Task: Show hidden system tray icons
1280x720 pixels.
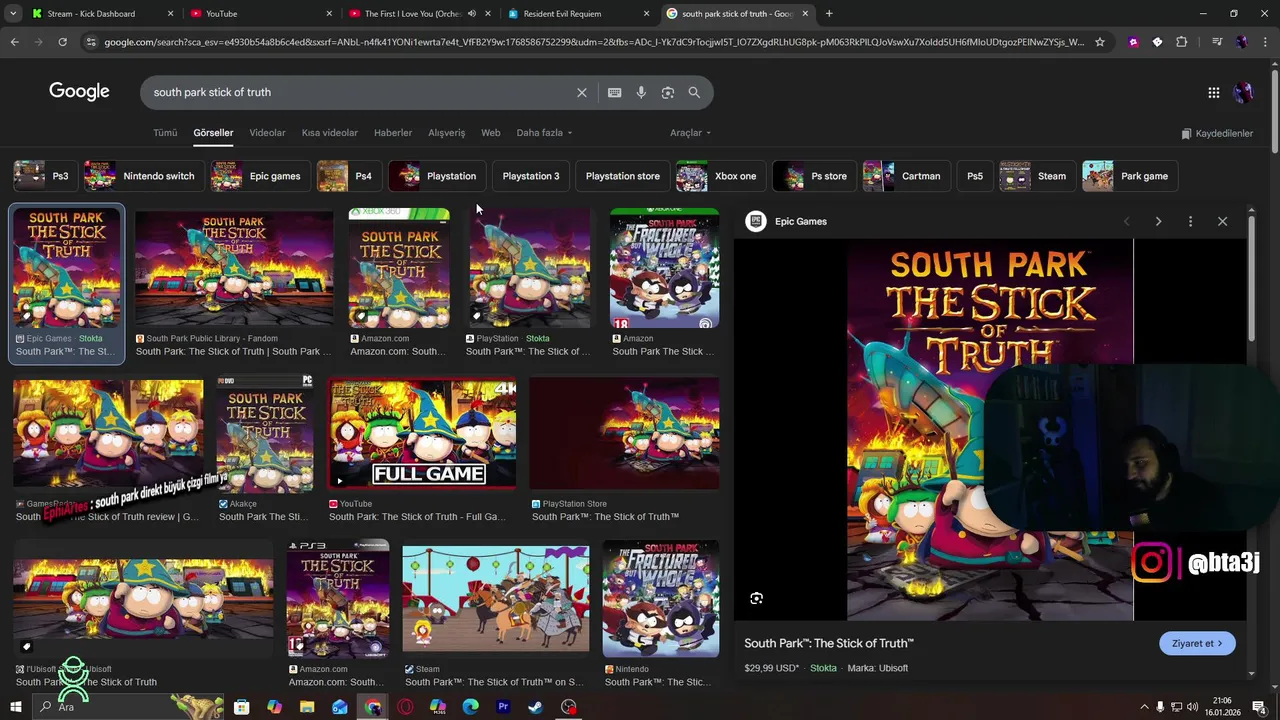Action: (1145, 707)
